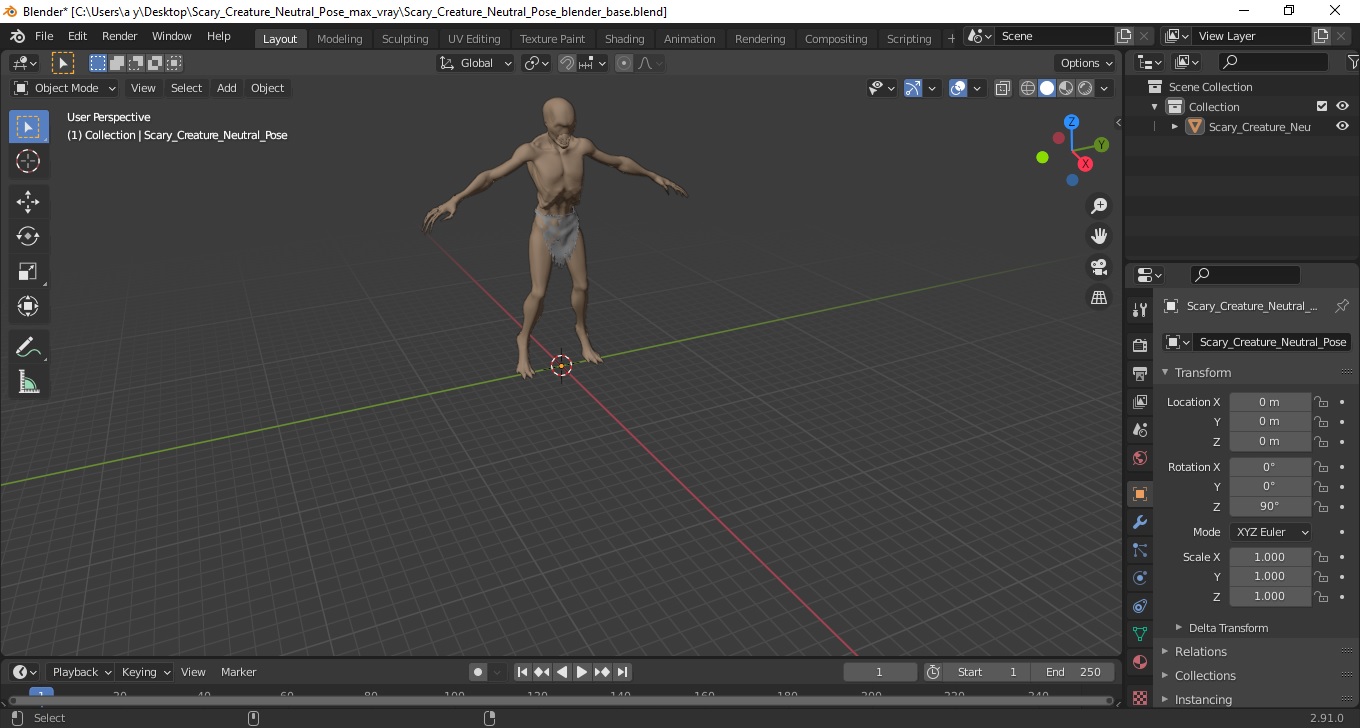Open the Keying dropdown in the timeline
Screen dimensions: 1360x728
tap(145, 672)
